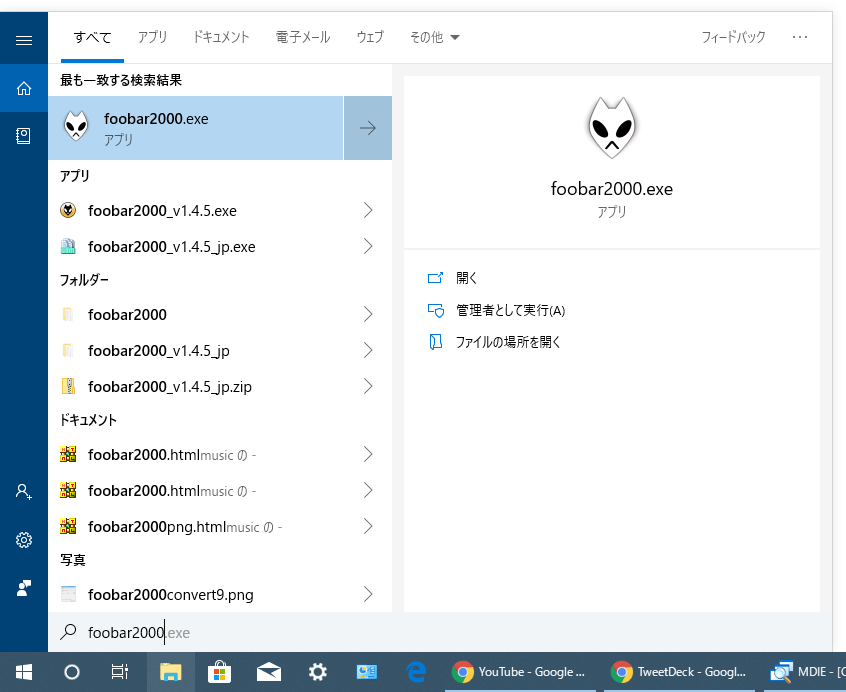Click the add account icon in sidebar

click(24, 491)
